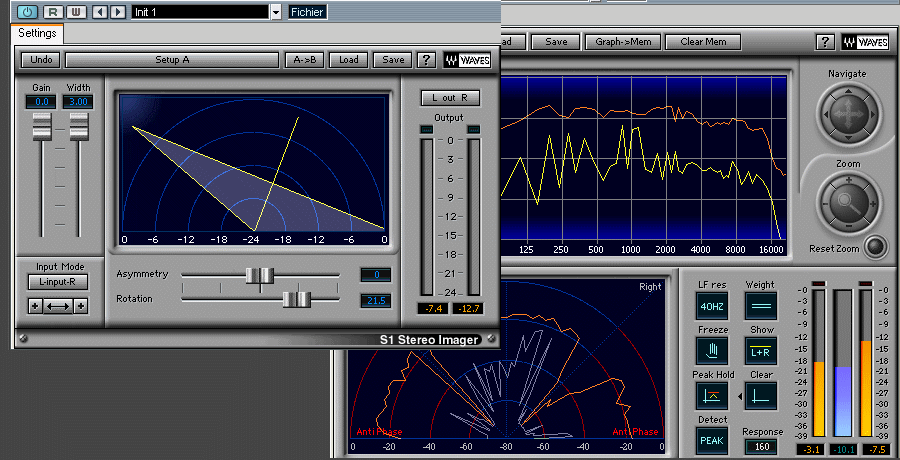900x460 pixels.
Task: Toggle the Detect PEAK button
Action: (712, 440)
